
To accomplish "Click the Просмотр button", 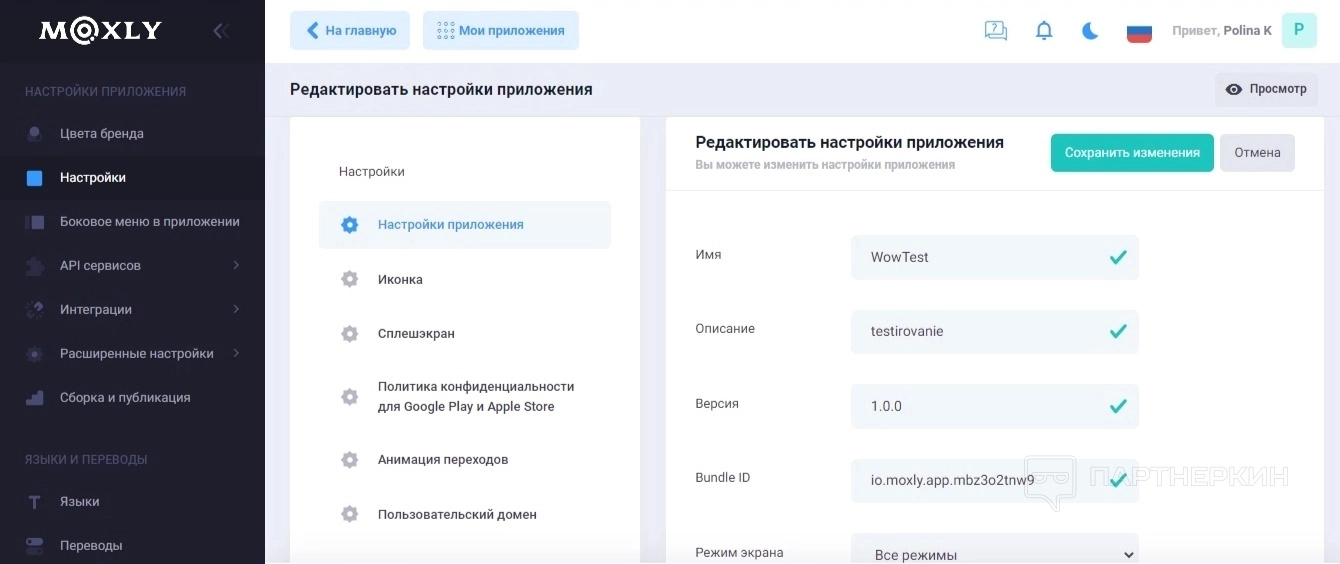I will (1266, 89).
